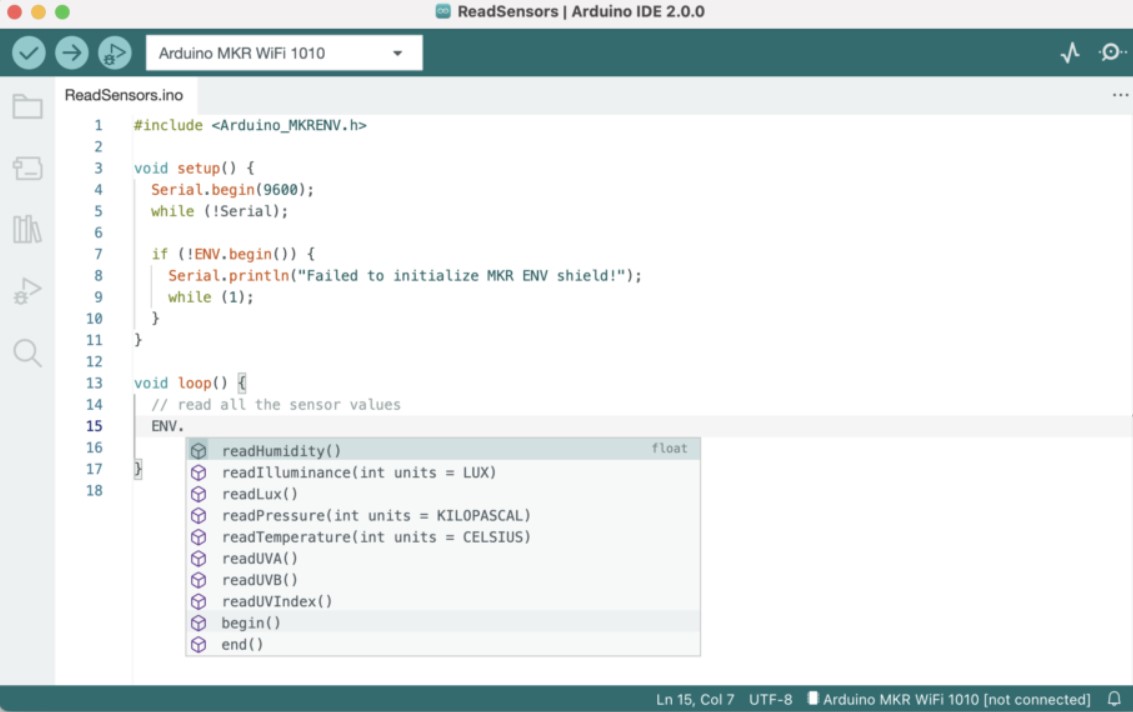The height and width of the screenshot is (712, 1133).
Task: Click UTF-8 encoding in status bar
Action: [770, 699]
